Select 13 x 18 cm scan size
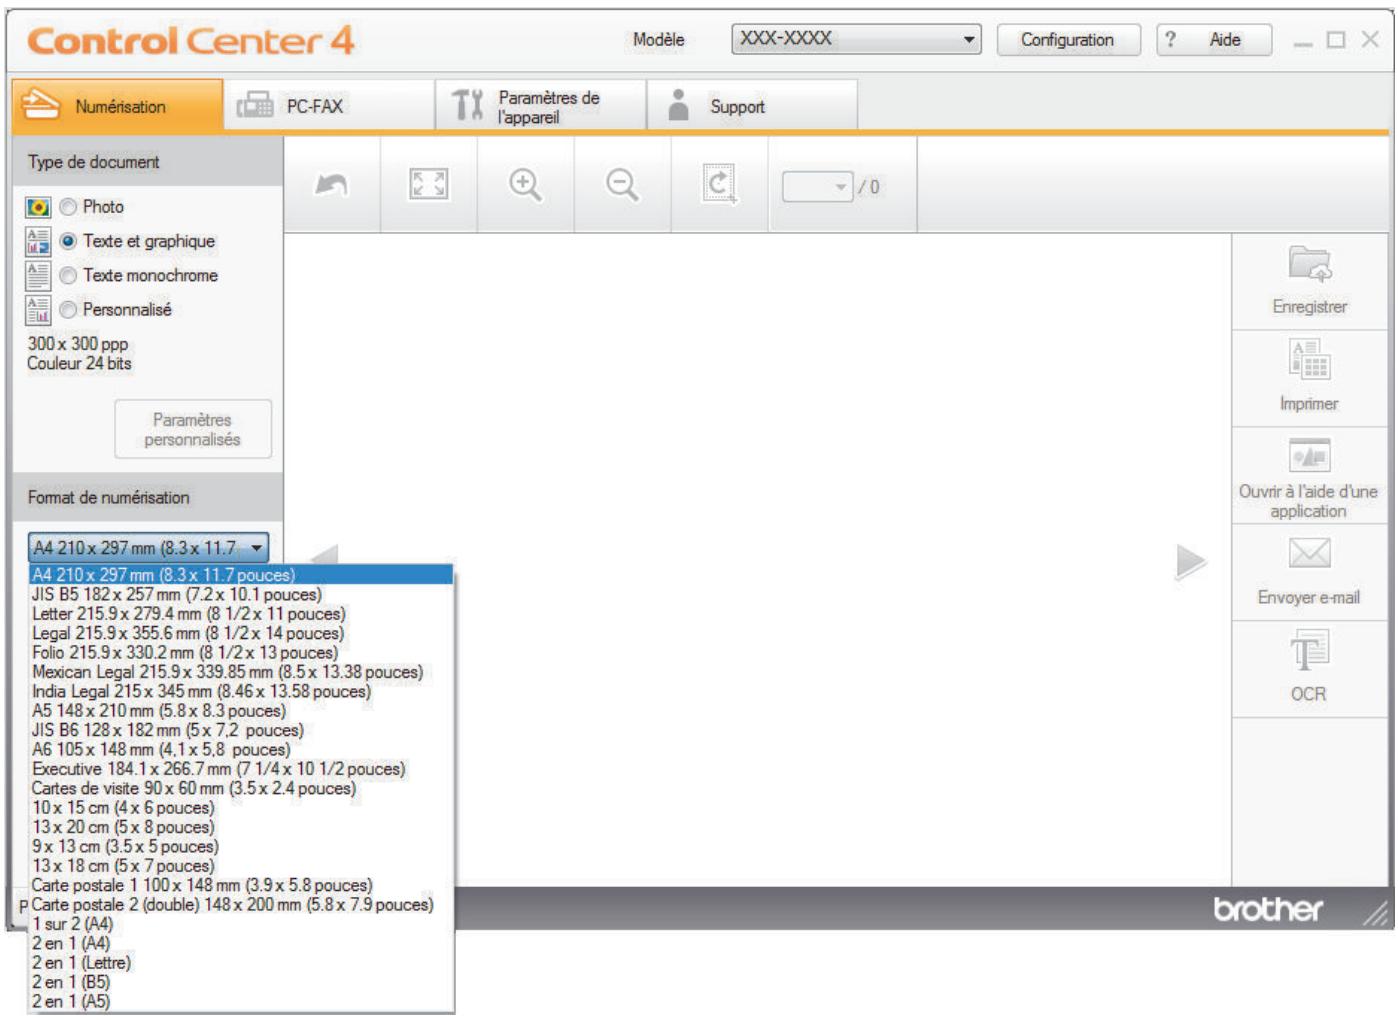This screenshot has width=1398, height=1020. (241, 866)
